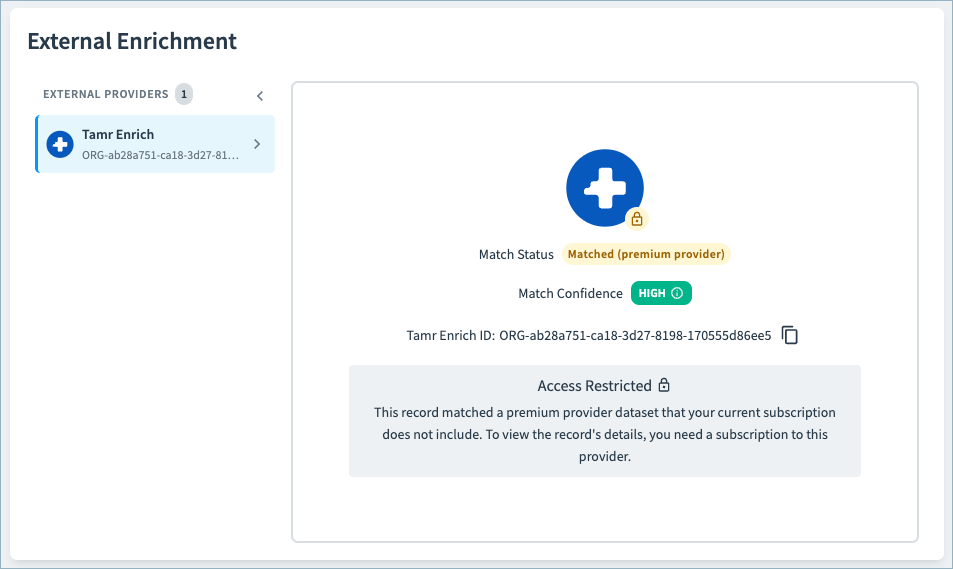Screen dimensions: 953x569
Task: Click the Tamr Enrich ID text
Action: pyautogui.click(x=589, y=336)
